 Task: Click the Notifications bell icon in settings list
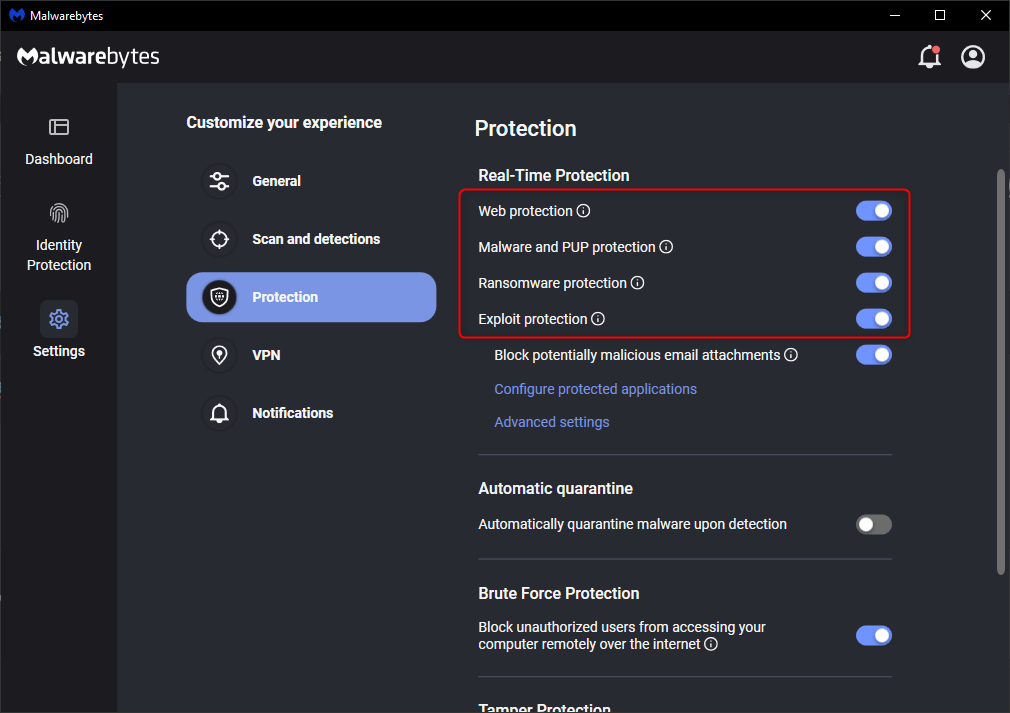tap(219, 413)
